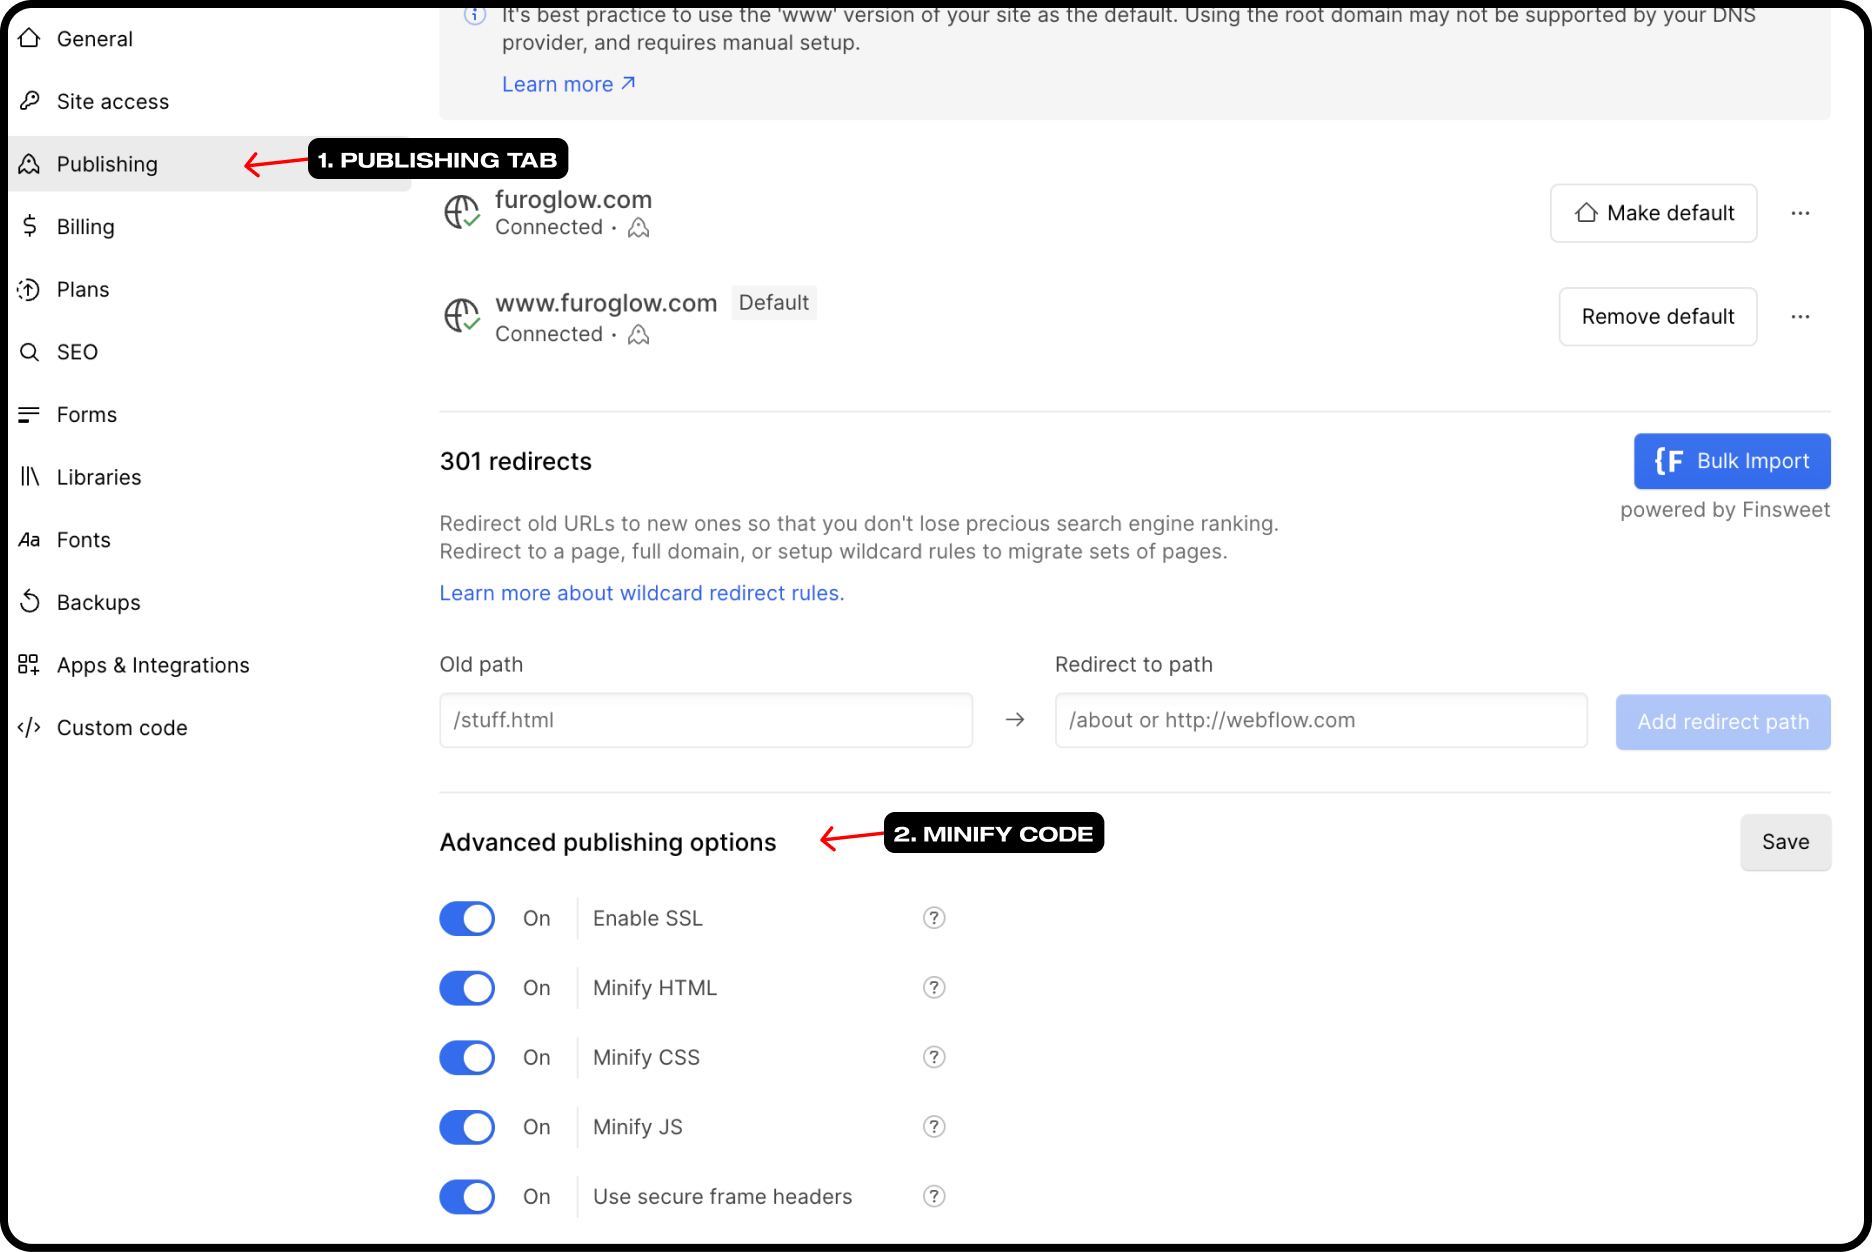
Task: Toggle the Minify HTML switch
Action: (467, 988)
